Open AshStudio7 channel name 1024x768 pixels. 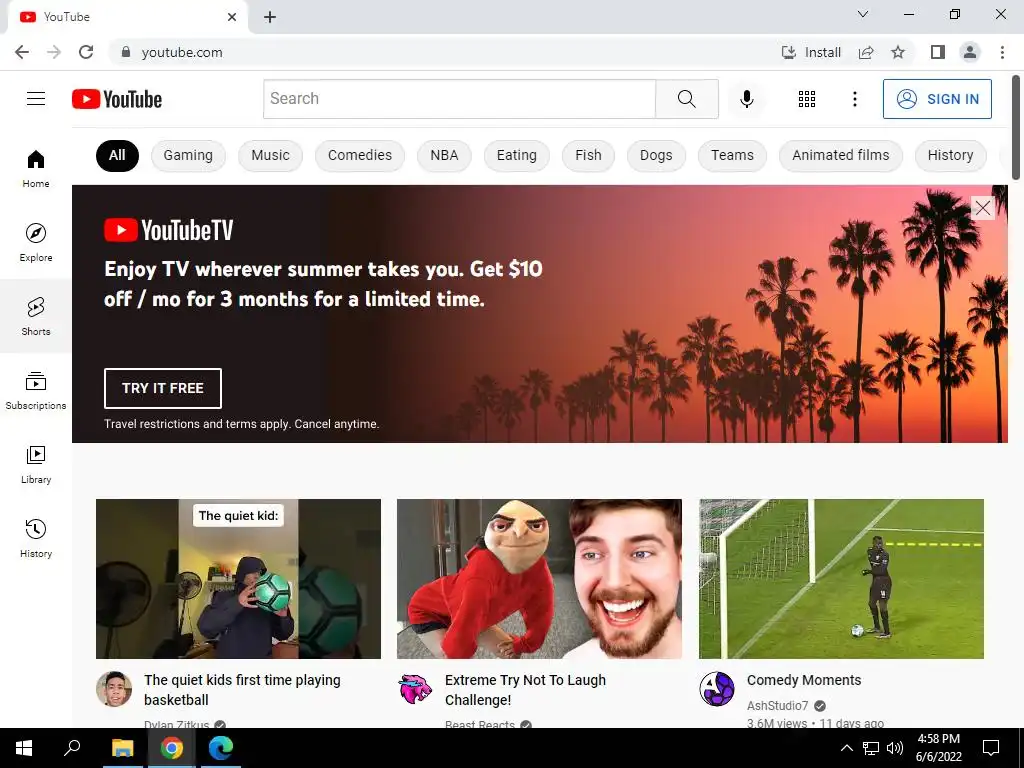[777, 706]
